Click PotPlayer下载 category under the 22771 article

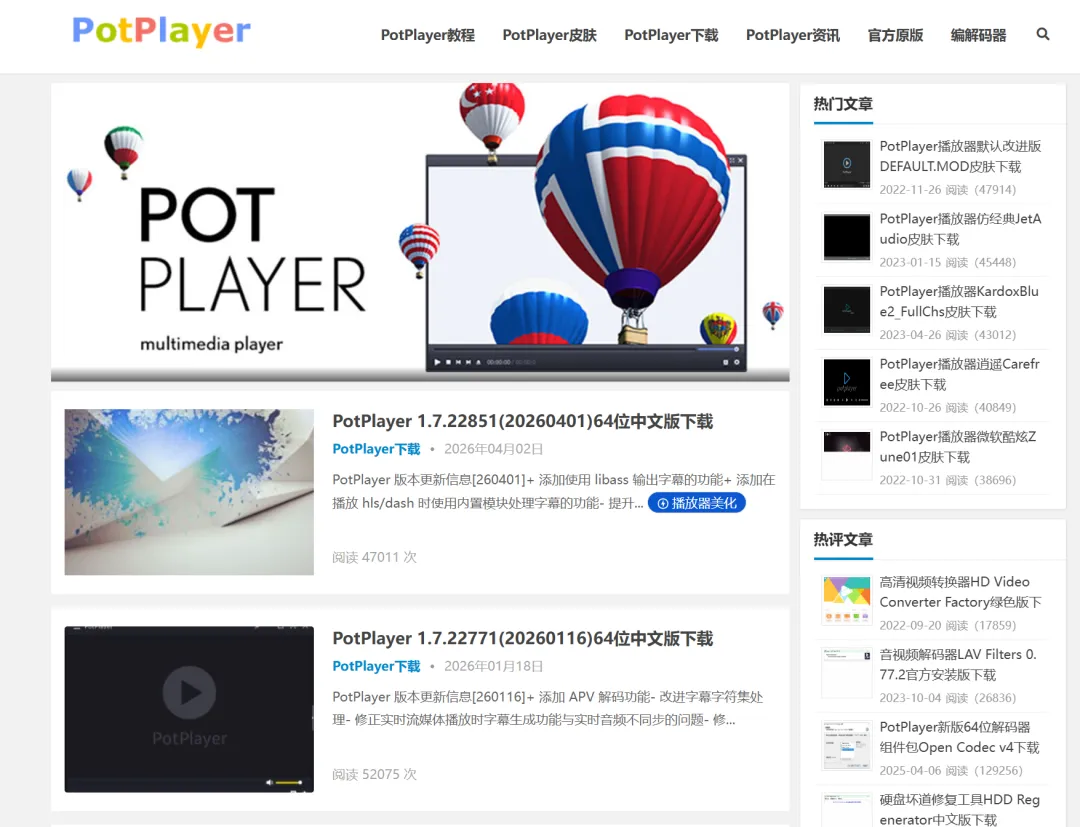click(x=376, y=666)
